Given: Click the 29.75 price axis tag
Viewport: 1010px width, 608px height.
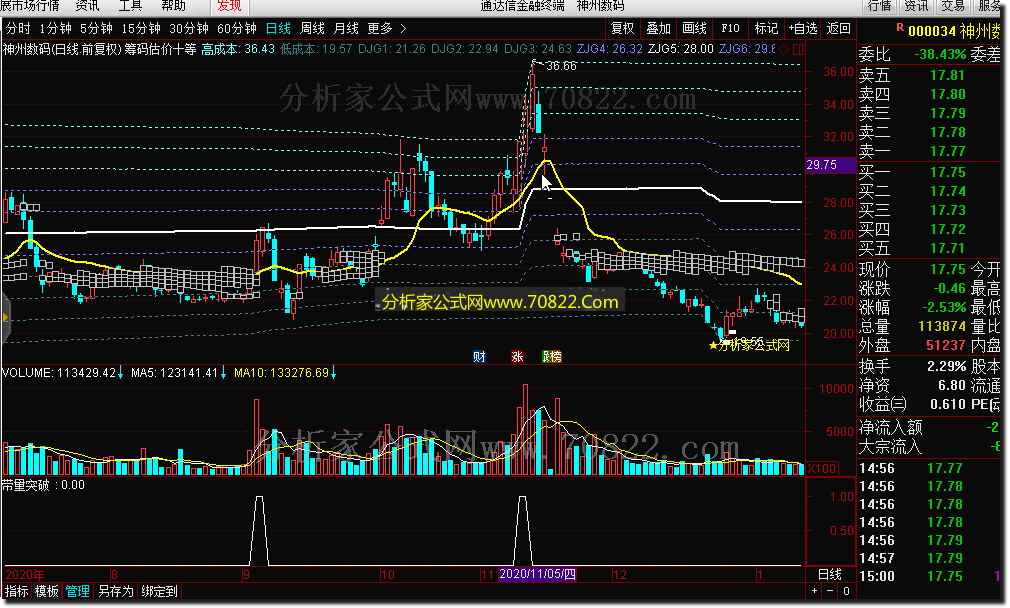Looking at the screenshot, I should coord(830,165).
